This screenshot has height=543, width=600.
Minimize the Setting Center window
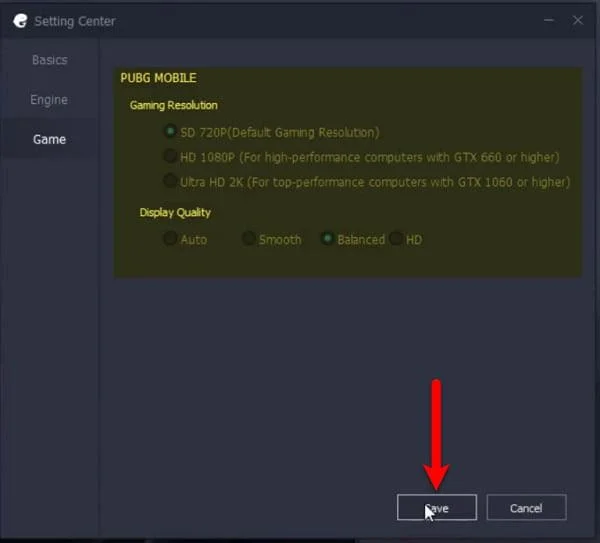(549, 20)
